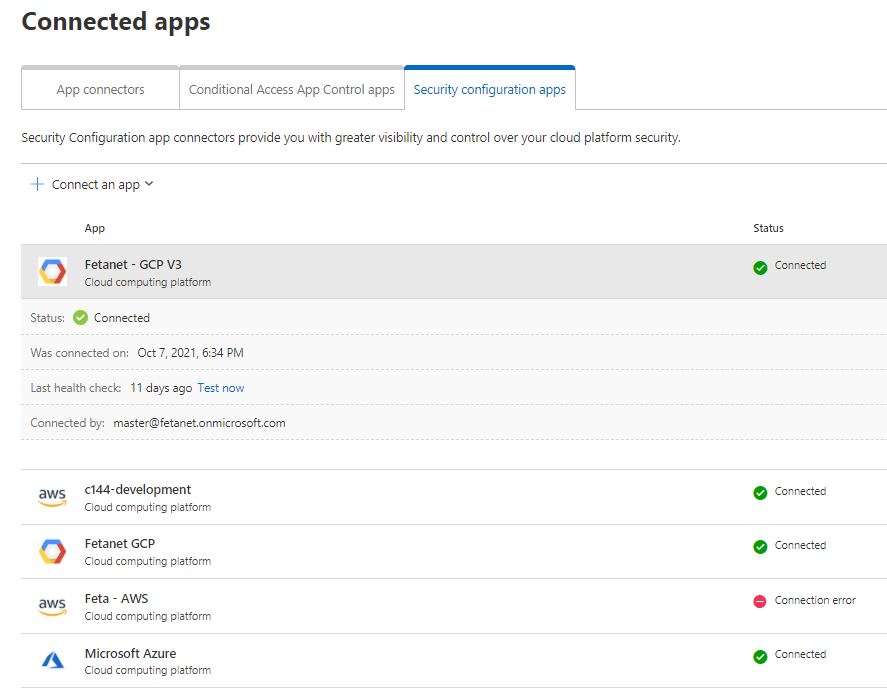Select the Security configuration apps tab

[489, 90]
